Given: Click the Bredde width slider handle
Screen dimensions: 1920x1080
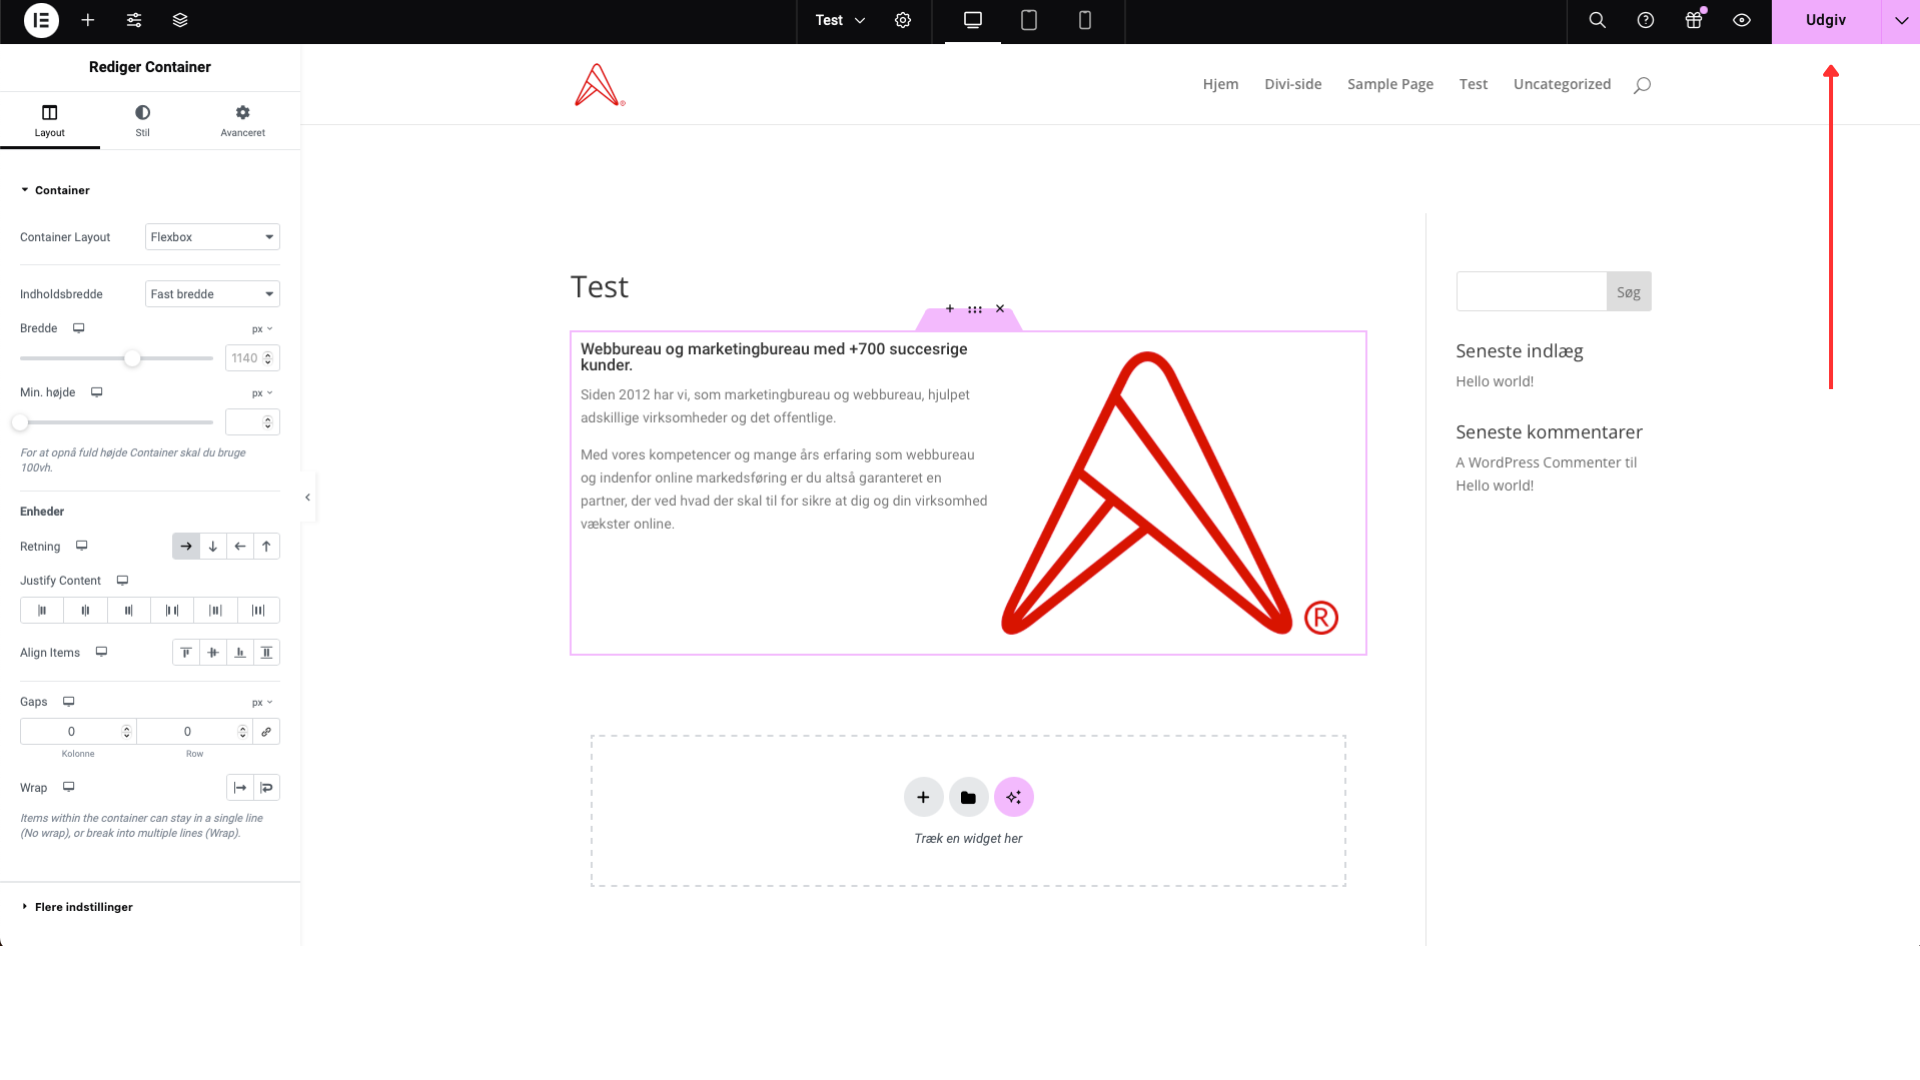Looking at the screenshot, I should click(132, 358).
